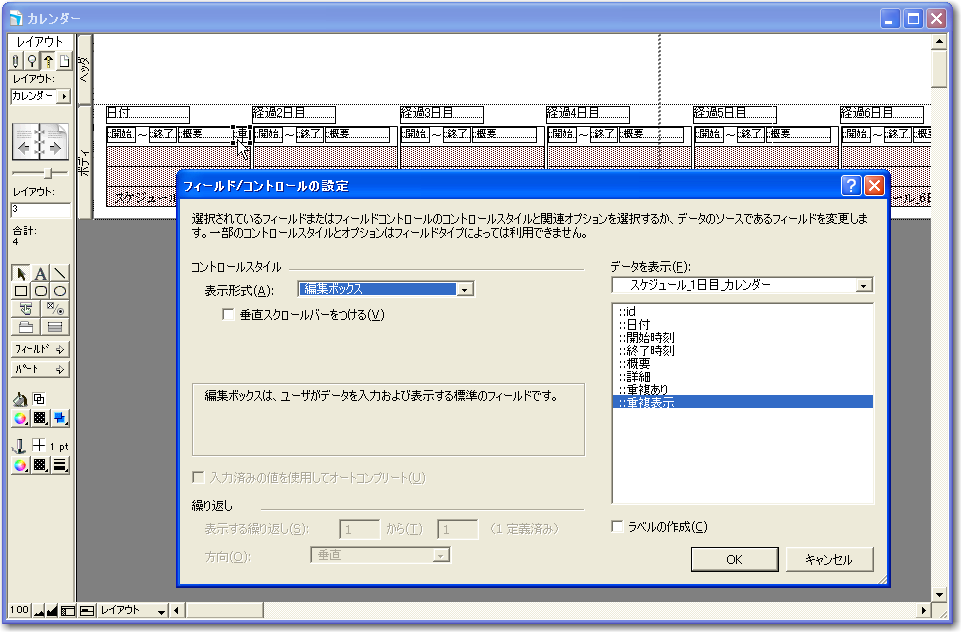The width and height of the screenshot is (961, 632).
Task: Open the 表示形式 dropdown
Action: [464, 289]
